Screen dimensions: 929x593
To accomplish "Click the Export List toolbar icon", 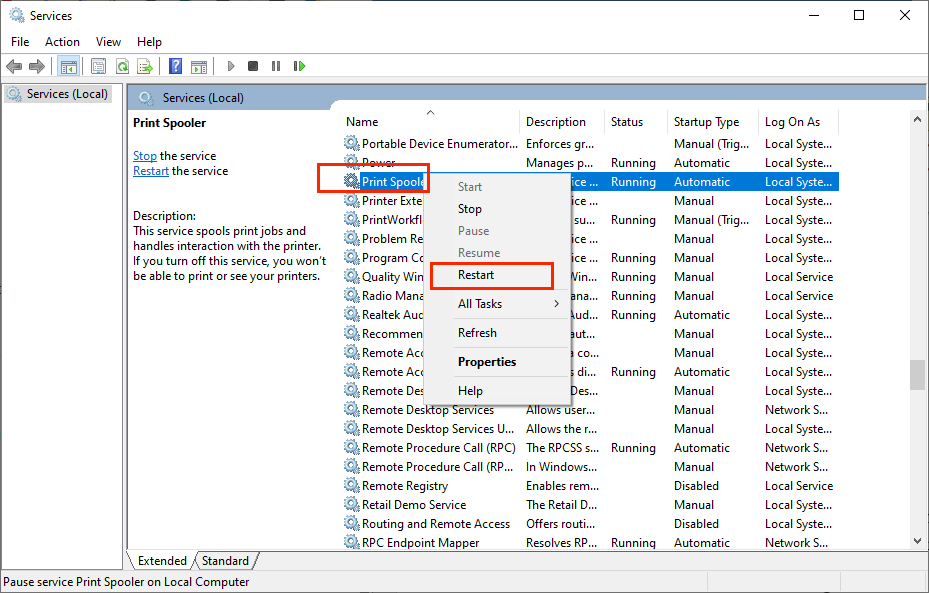I will pyautogui.click(x=145, y=66).
